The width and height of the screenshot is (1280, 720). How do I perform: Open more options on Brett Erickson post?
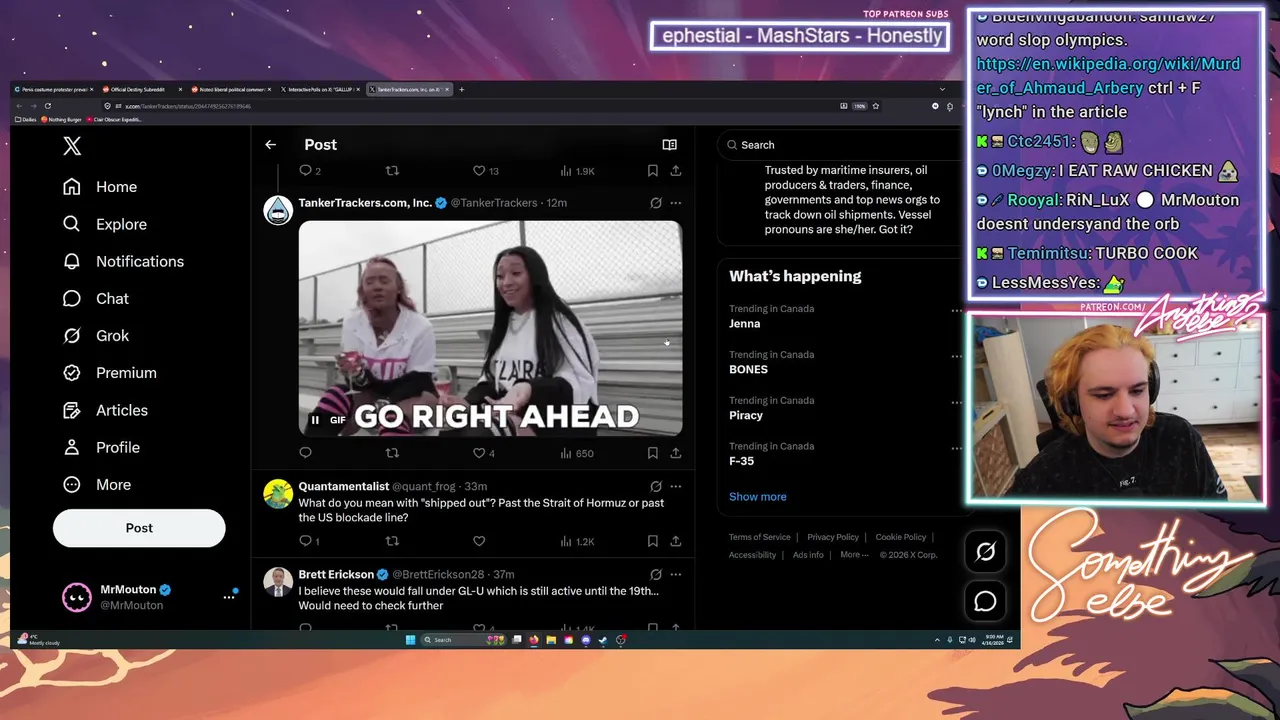pyautogui.click(x=676, y=575)
